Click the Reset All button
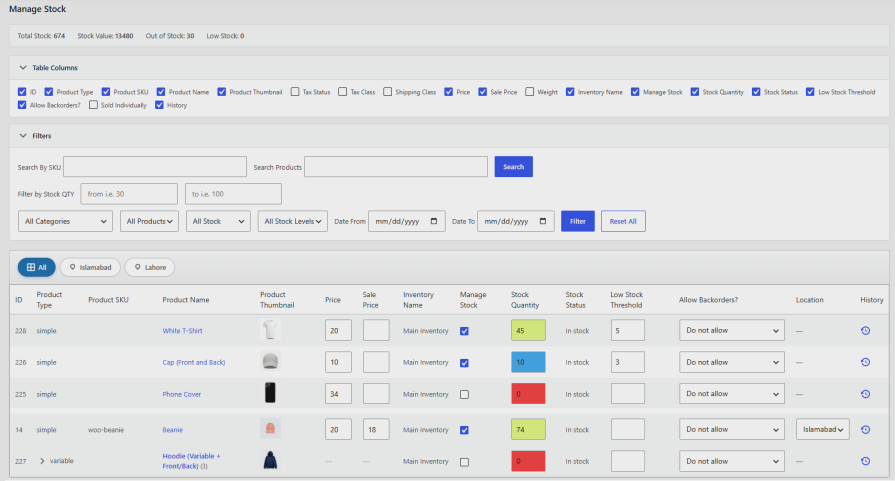The width and height of the screenshot is (895, 481). pos(623,221)
